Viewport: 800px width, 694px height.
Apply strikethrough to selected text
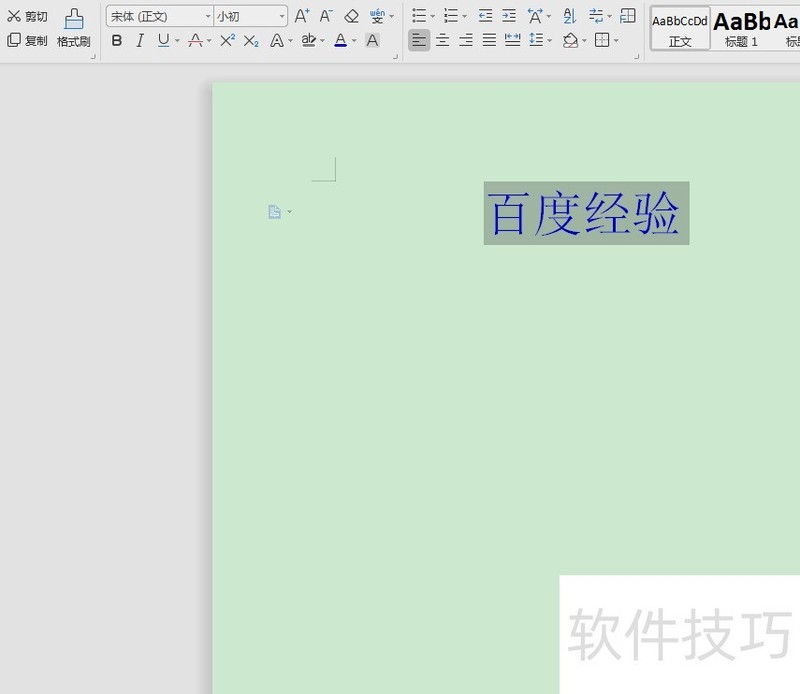(195, 40)
